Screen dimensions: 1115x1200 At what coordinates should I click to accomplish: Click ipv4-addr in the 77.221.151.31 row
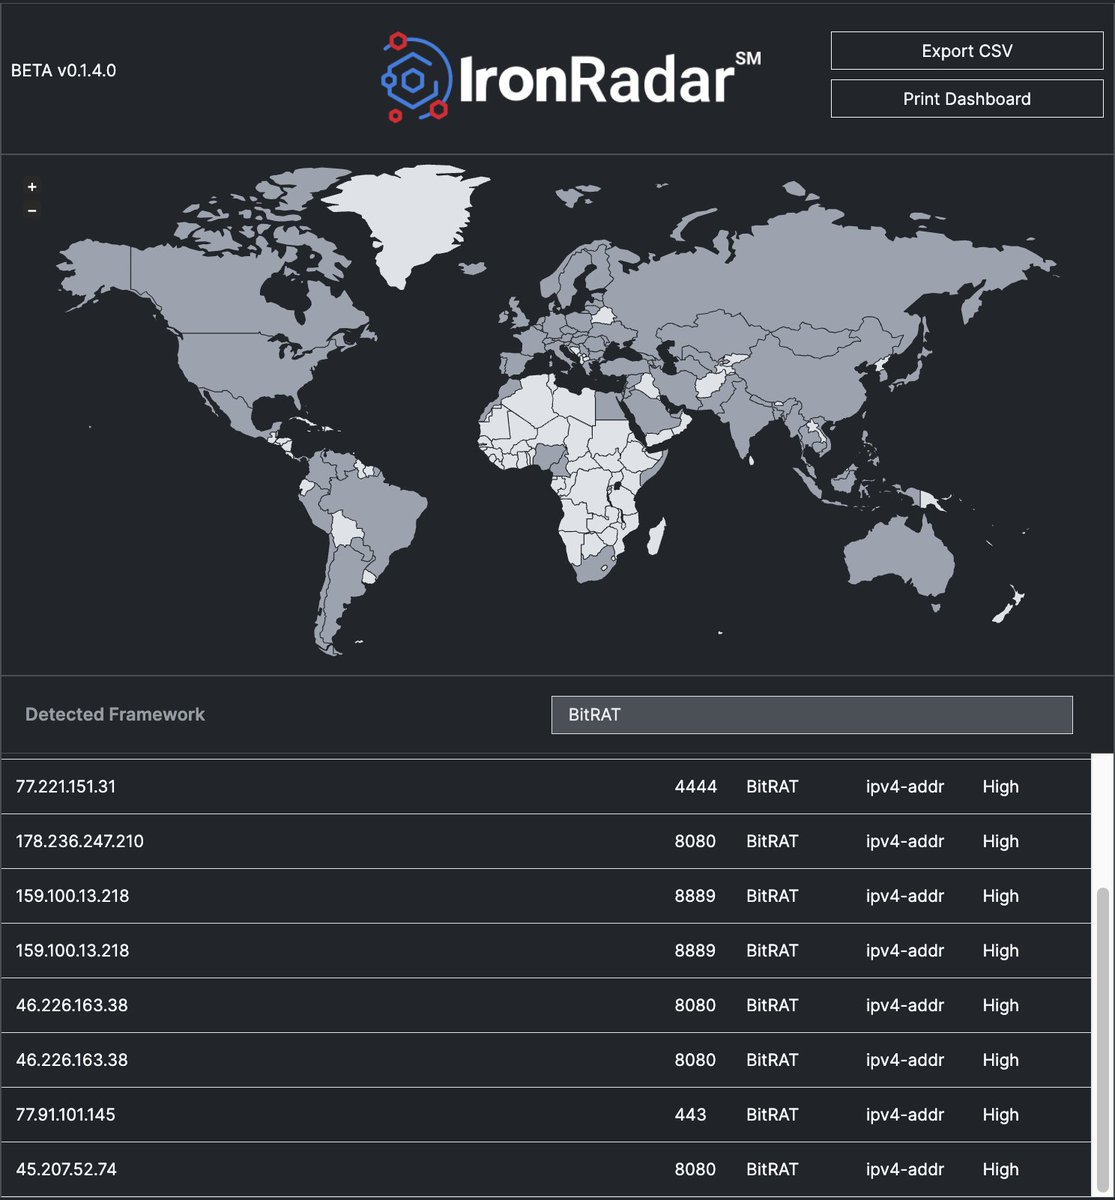coord(905,787)
